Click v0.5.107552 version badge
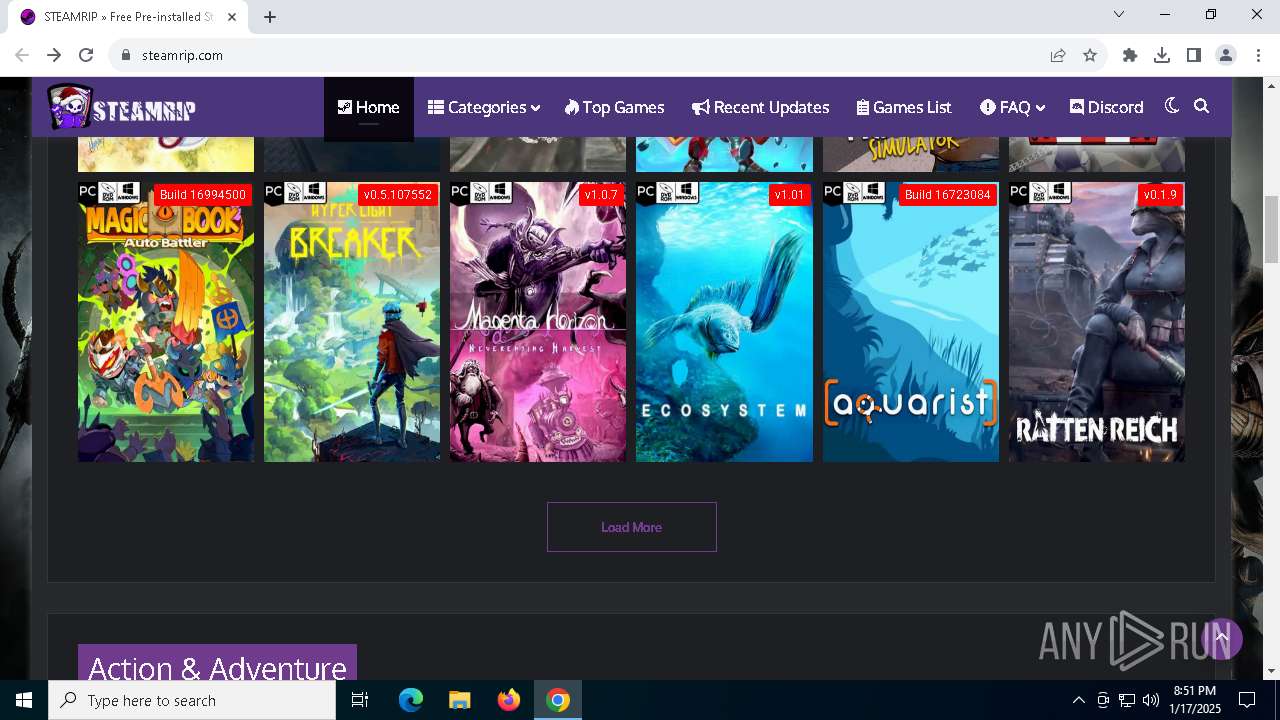The image size is (1280, 720). click(398, 195)
